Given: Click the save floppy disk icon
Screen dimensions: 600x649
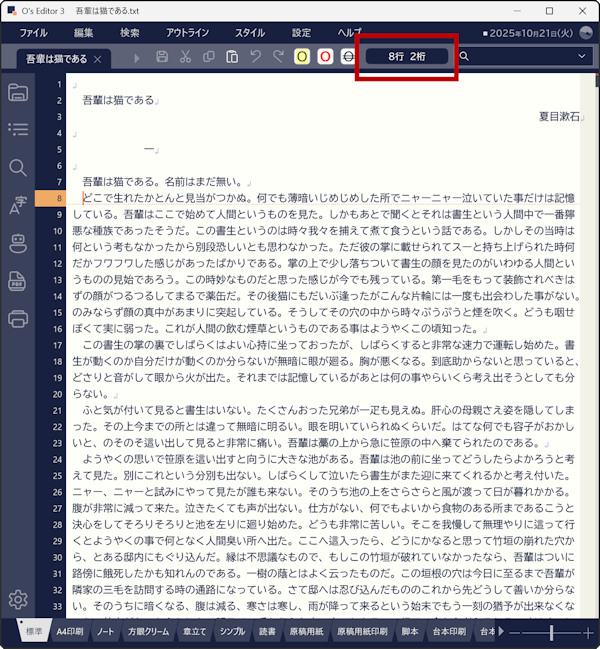Looking at the screenshot, I should pos(162,57).
